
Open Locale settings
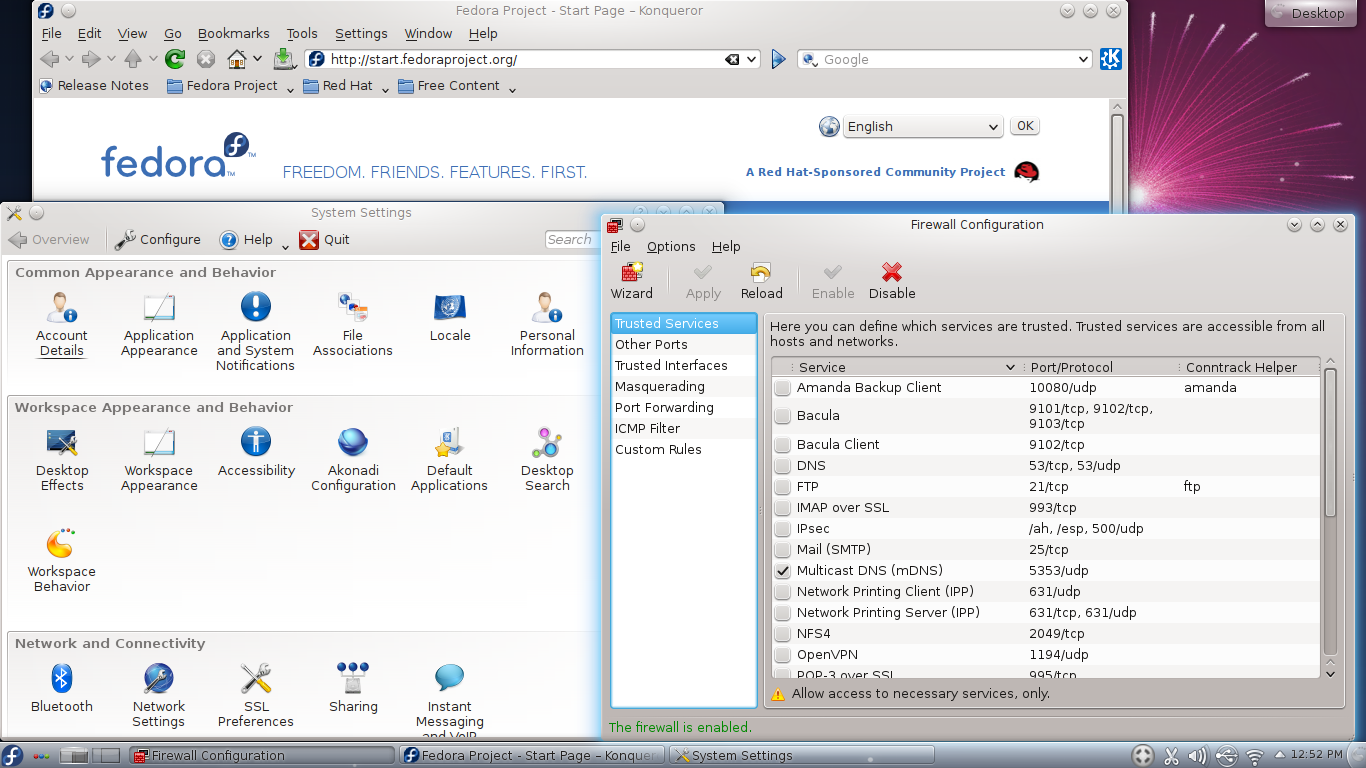pyautogui.click(x=450, y=318)
